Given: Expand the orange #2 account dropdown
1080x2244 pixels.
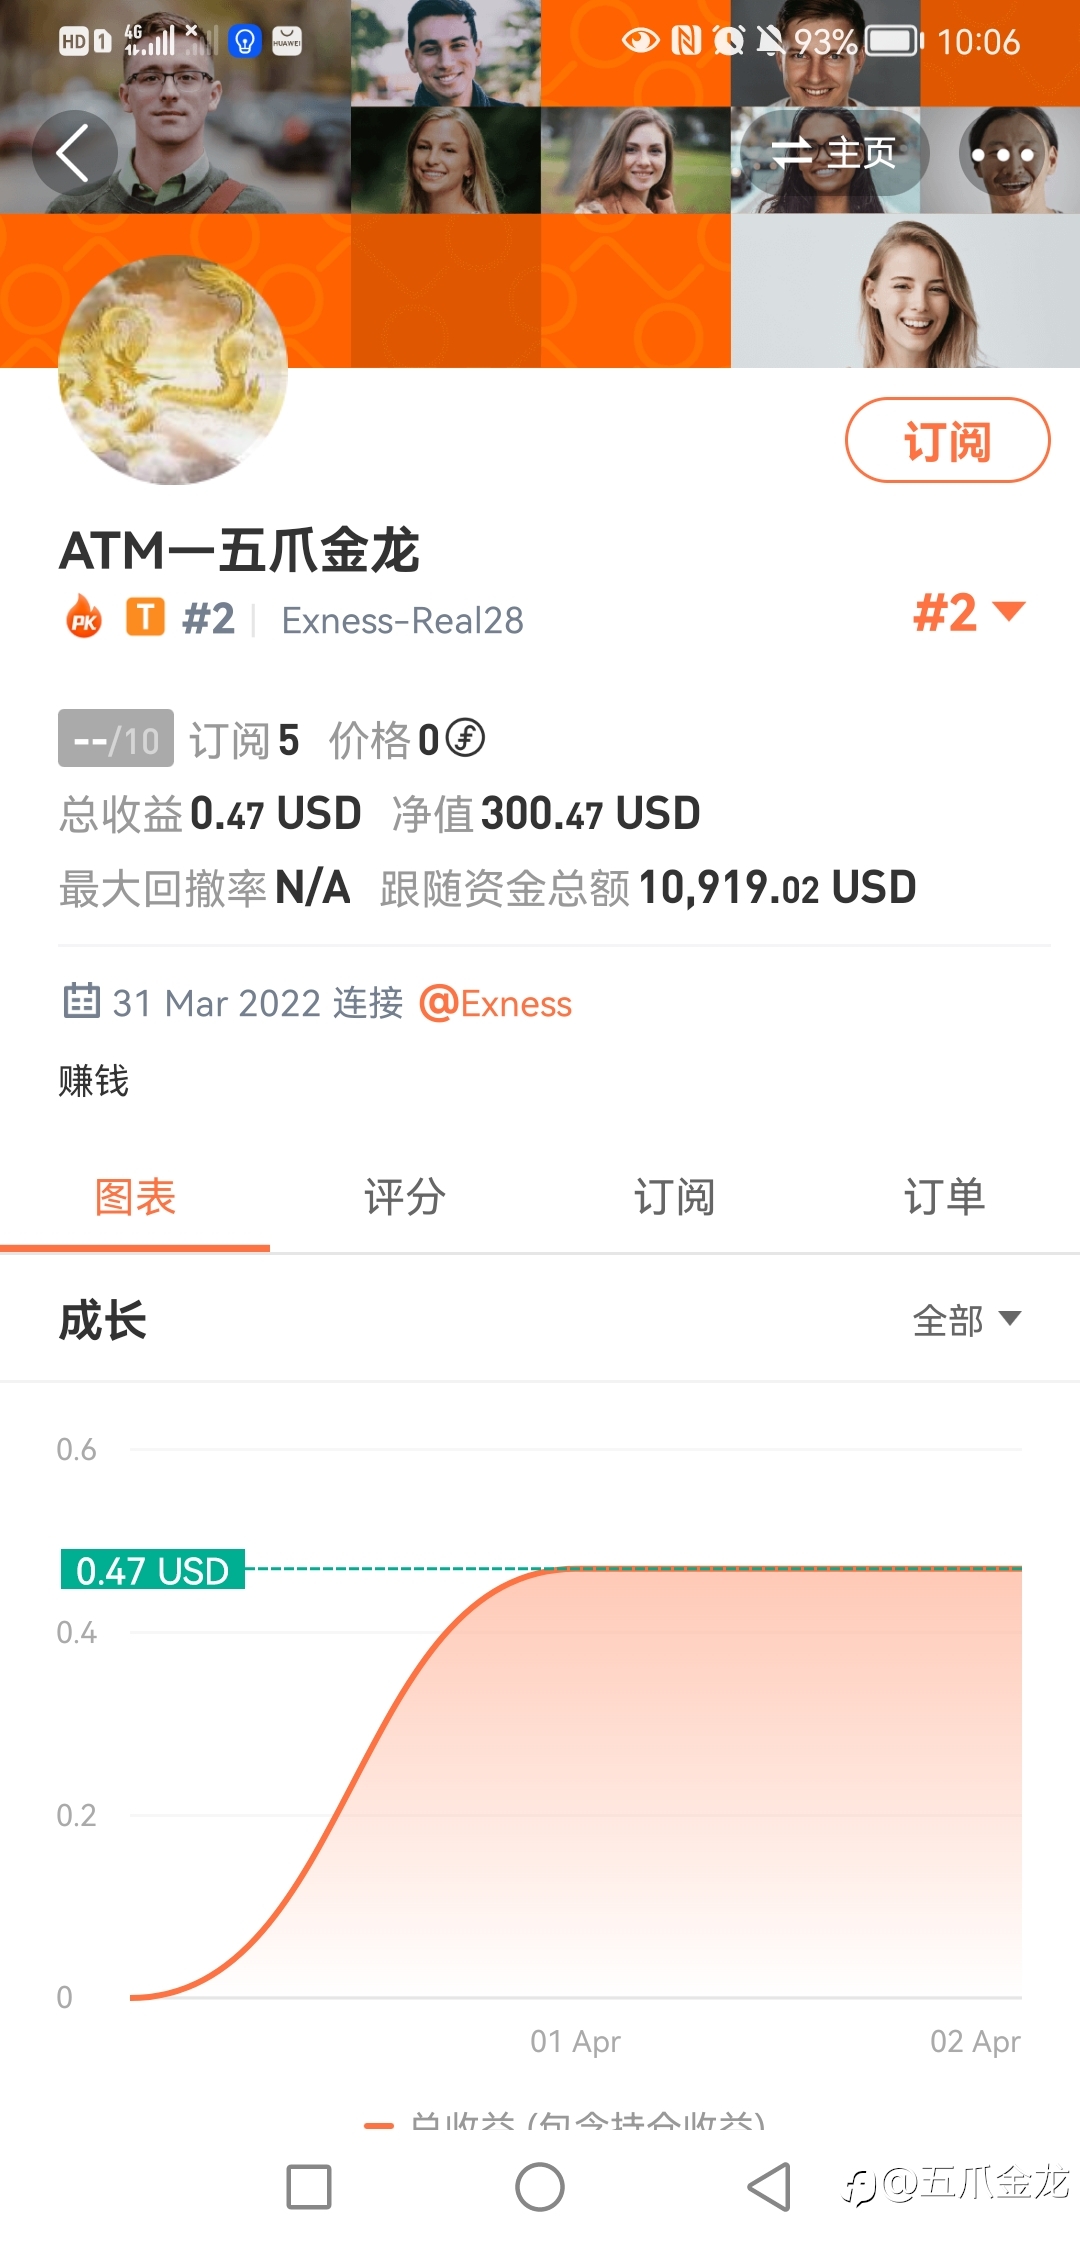Looking at the screenshot, I should 969,612.
